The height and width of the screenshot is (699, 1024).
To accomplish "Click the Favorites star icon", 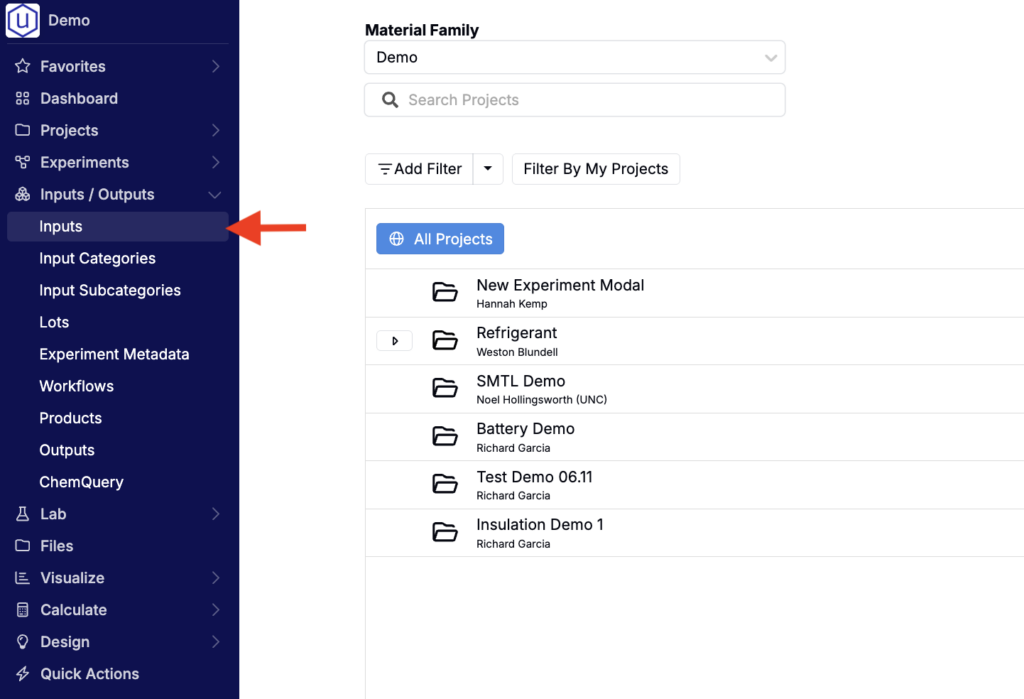I will (x=23, y=67).
